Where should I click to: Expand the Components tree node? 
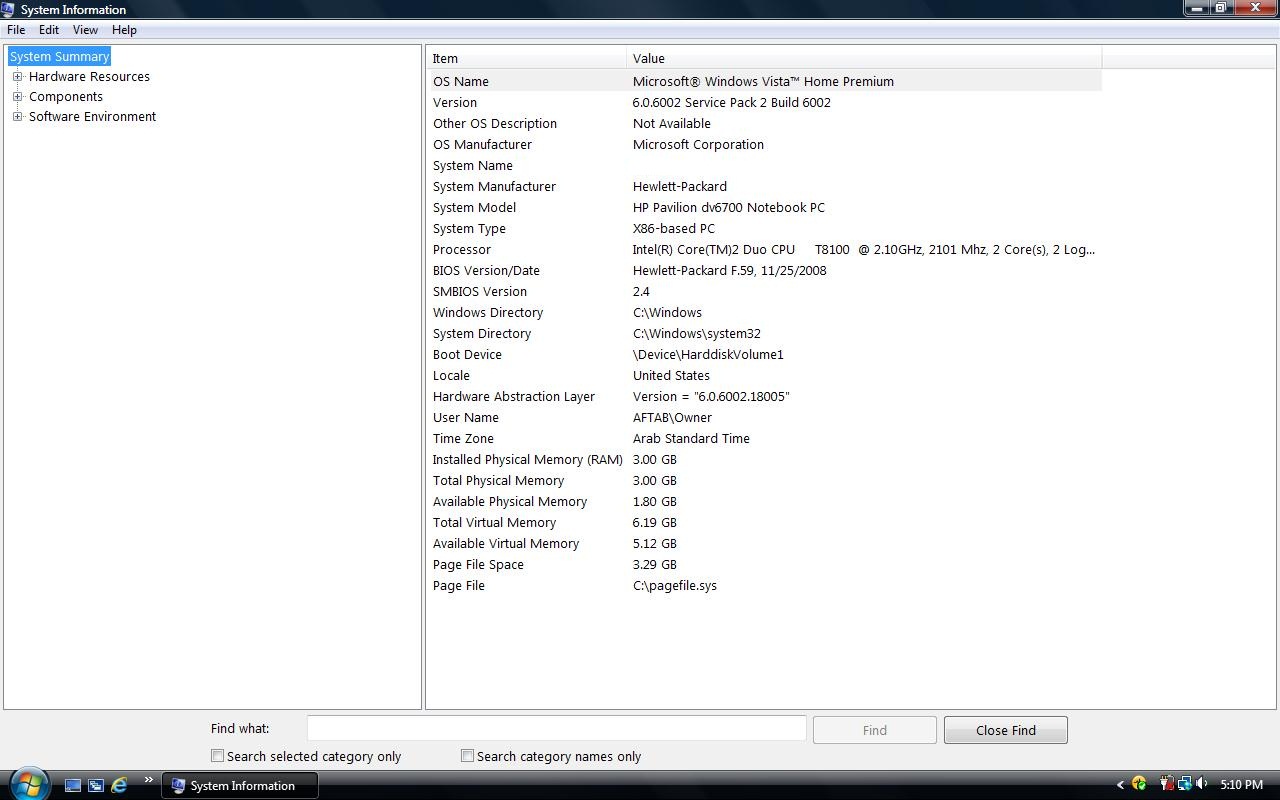[x=17, y=96]
